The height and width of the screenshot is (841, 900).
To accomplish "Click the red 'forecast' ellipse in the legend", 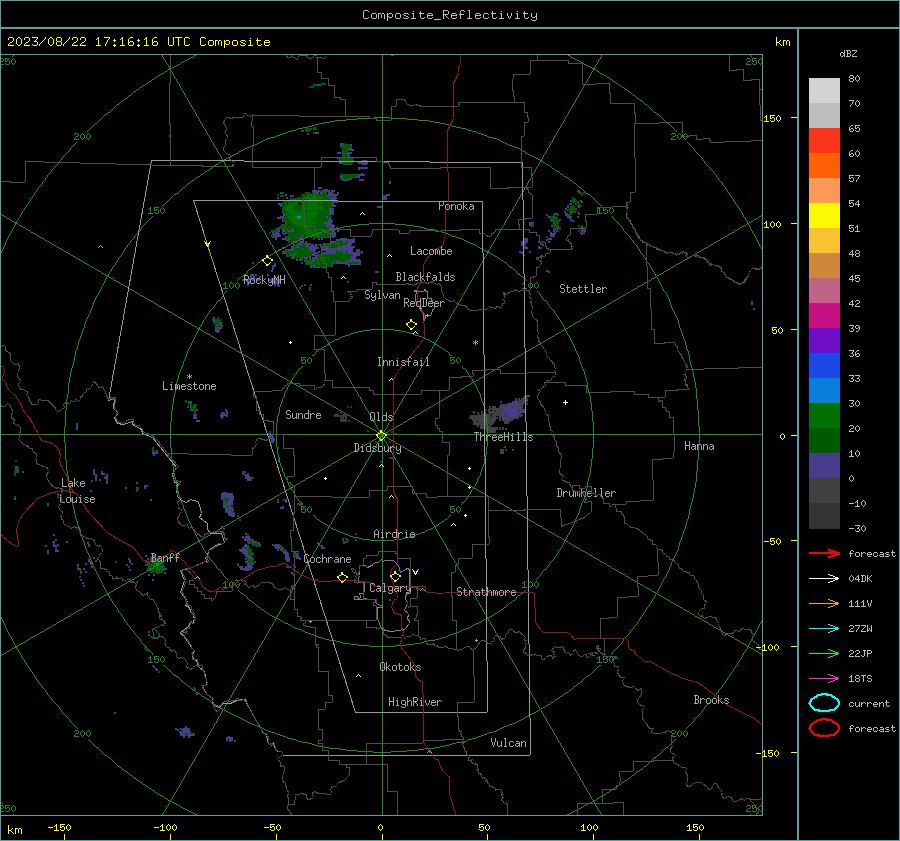I will (824, 728).
